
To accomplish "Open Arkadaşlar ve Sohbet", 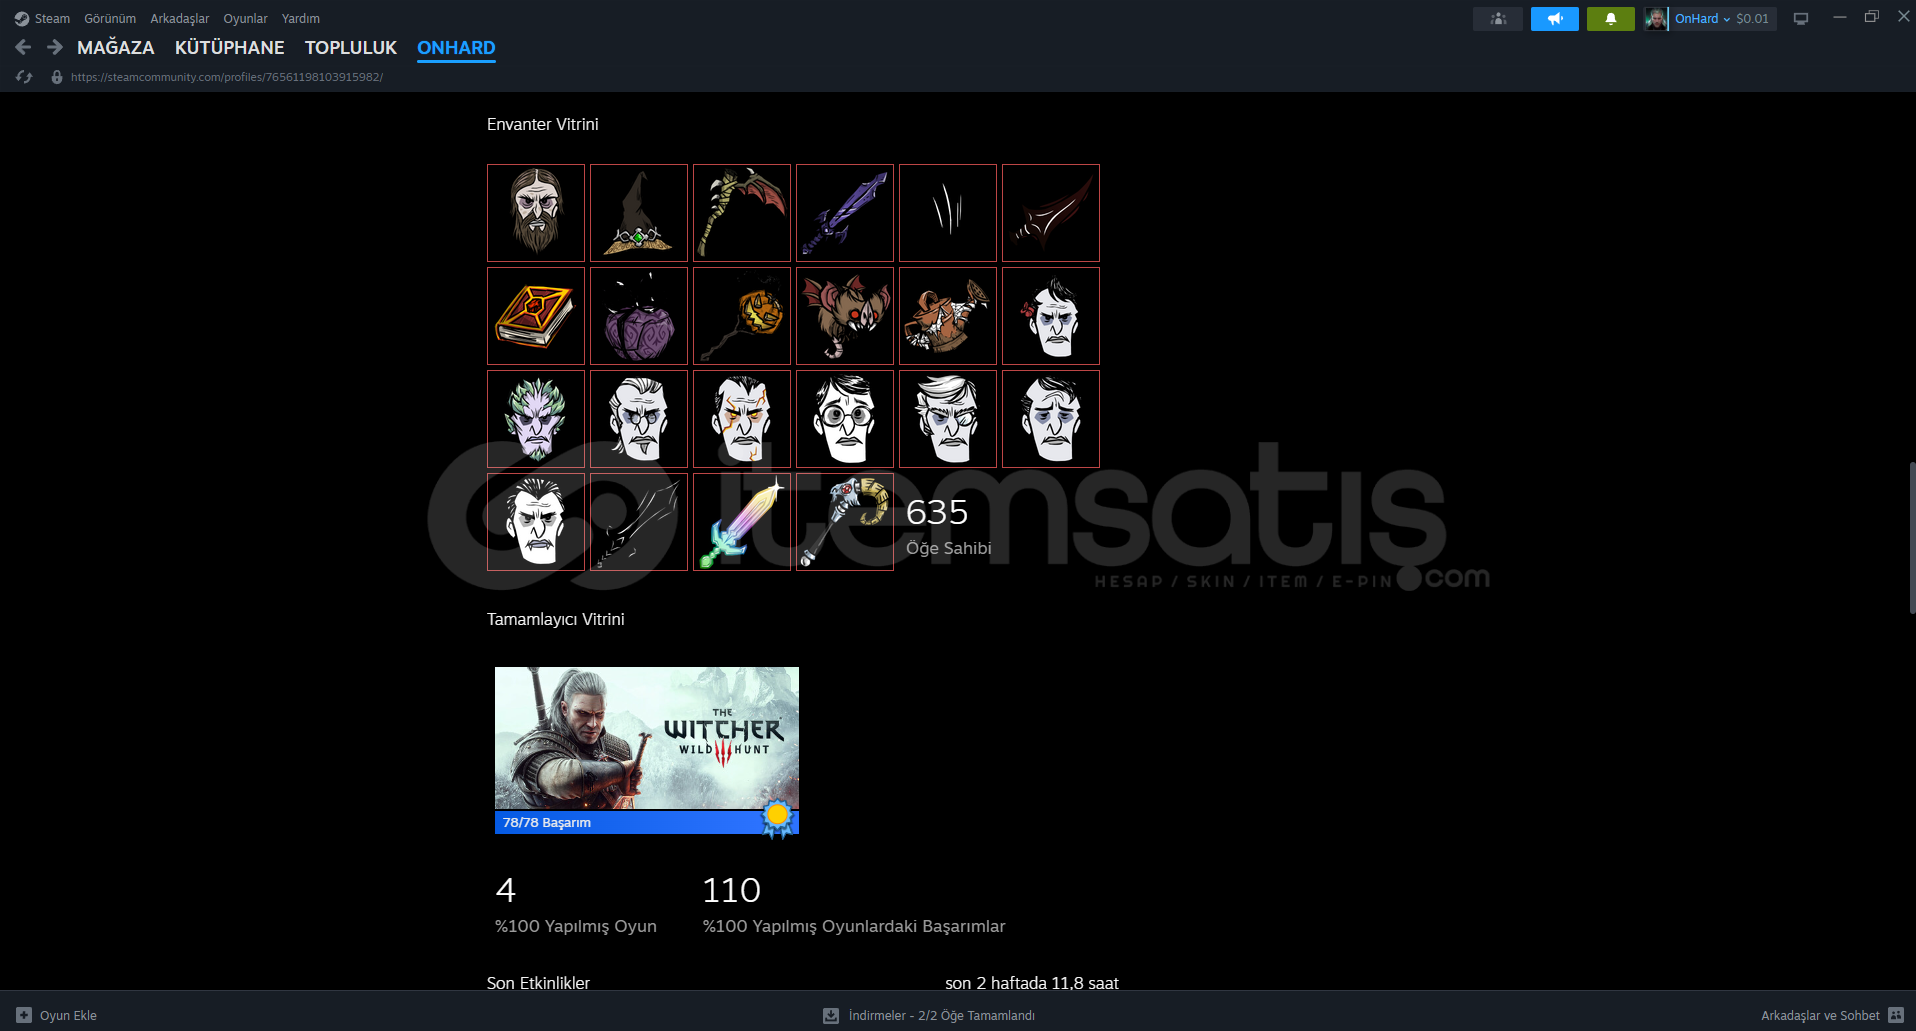I will [x=1832, y=1015].
